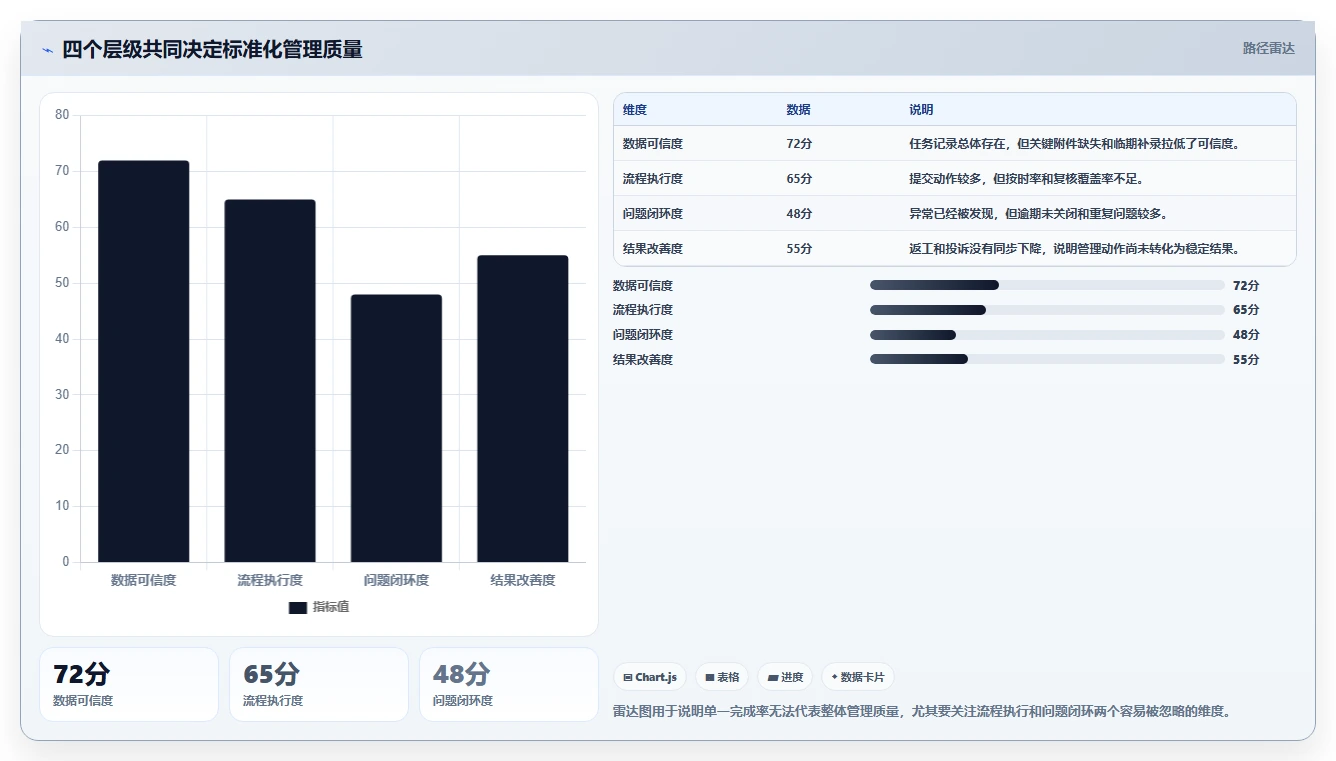Click the 数据可信度 bar in the chart
Screen dimensions: 1336x761
point(143,361)
